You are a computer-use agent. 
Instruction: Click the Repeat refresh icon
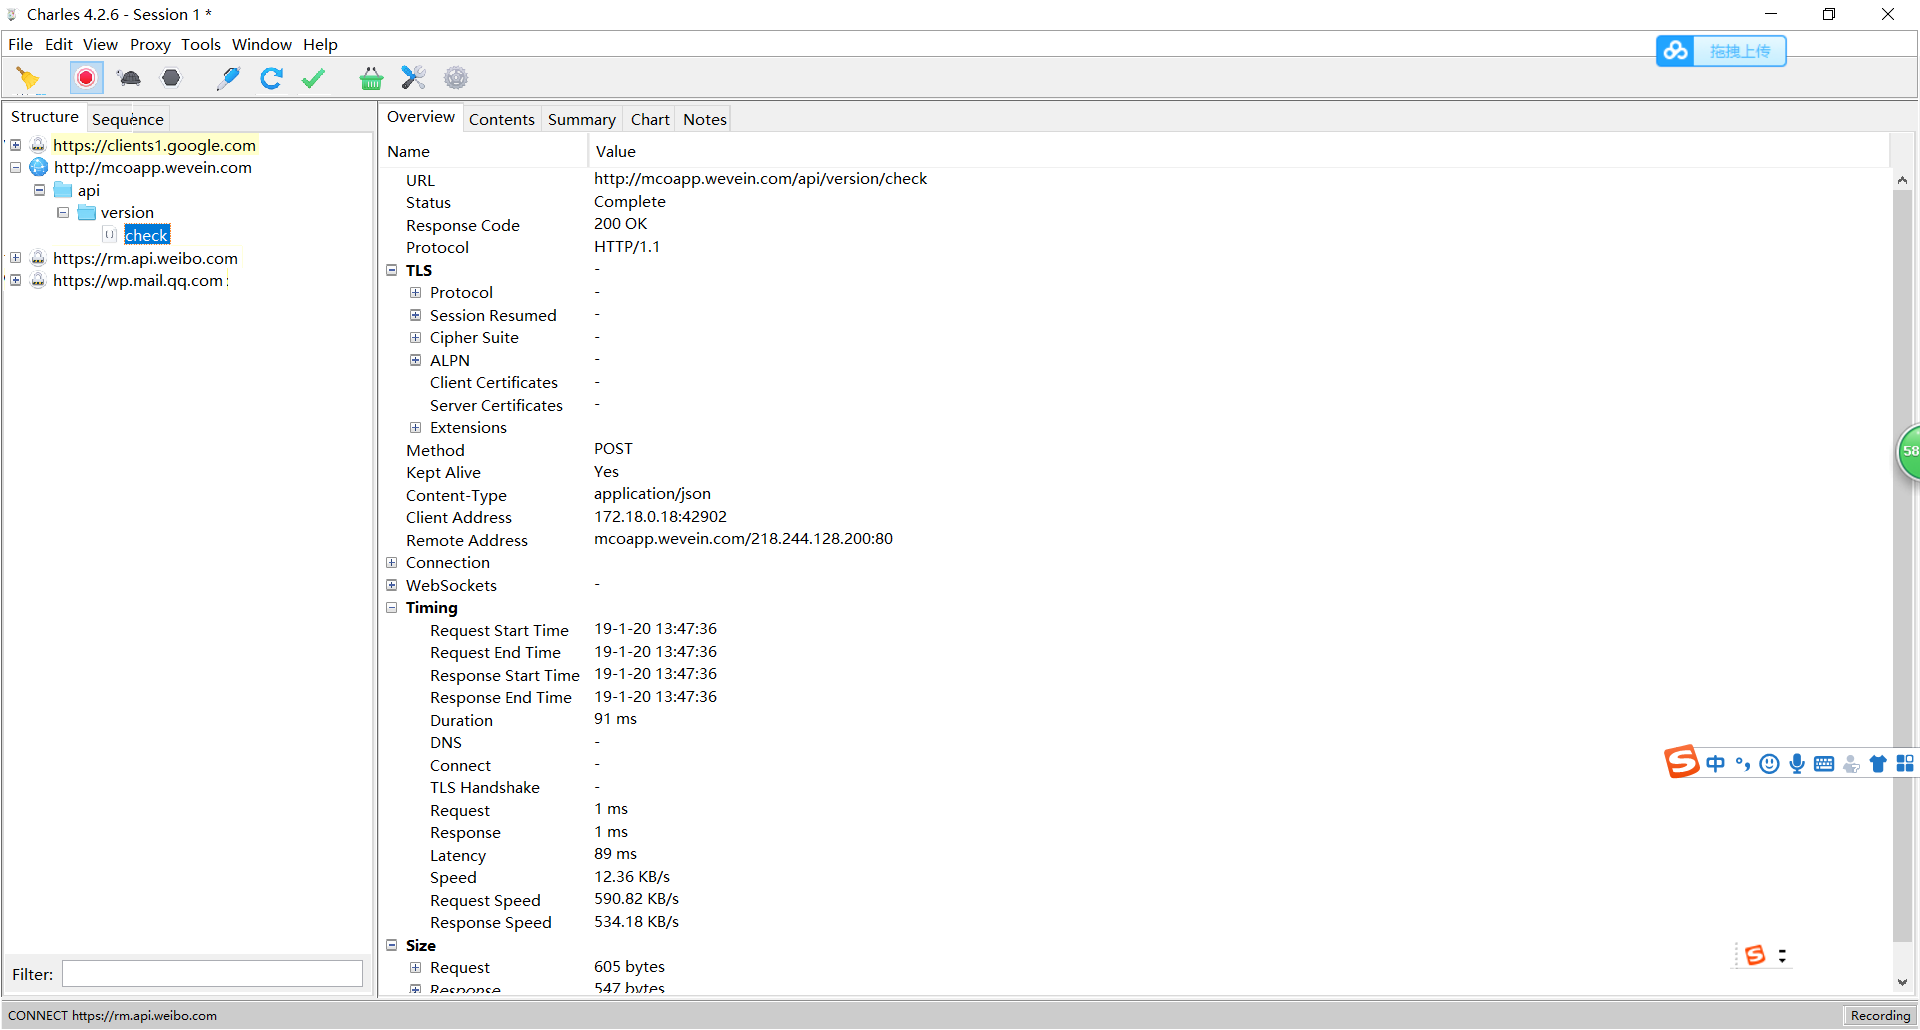(x=271, y=78)
